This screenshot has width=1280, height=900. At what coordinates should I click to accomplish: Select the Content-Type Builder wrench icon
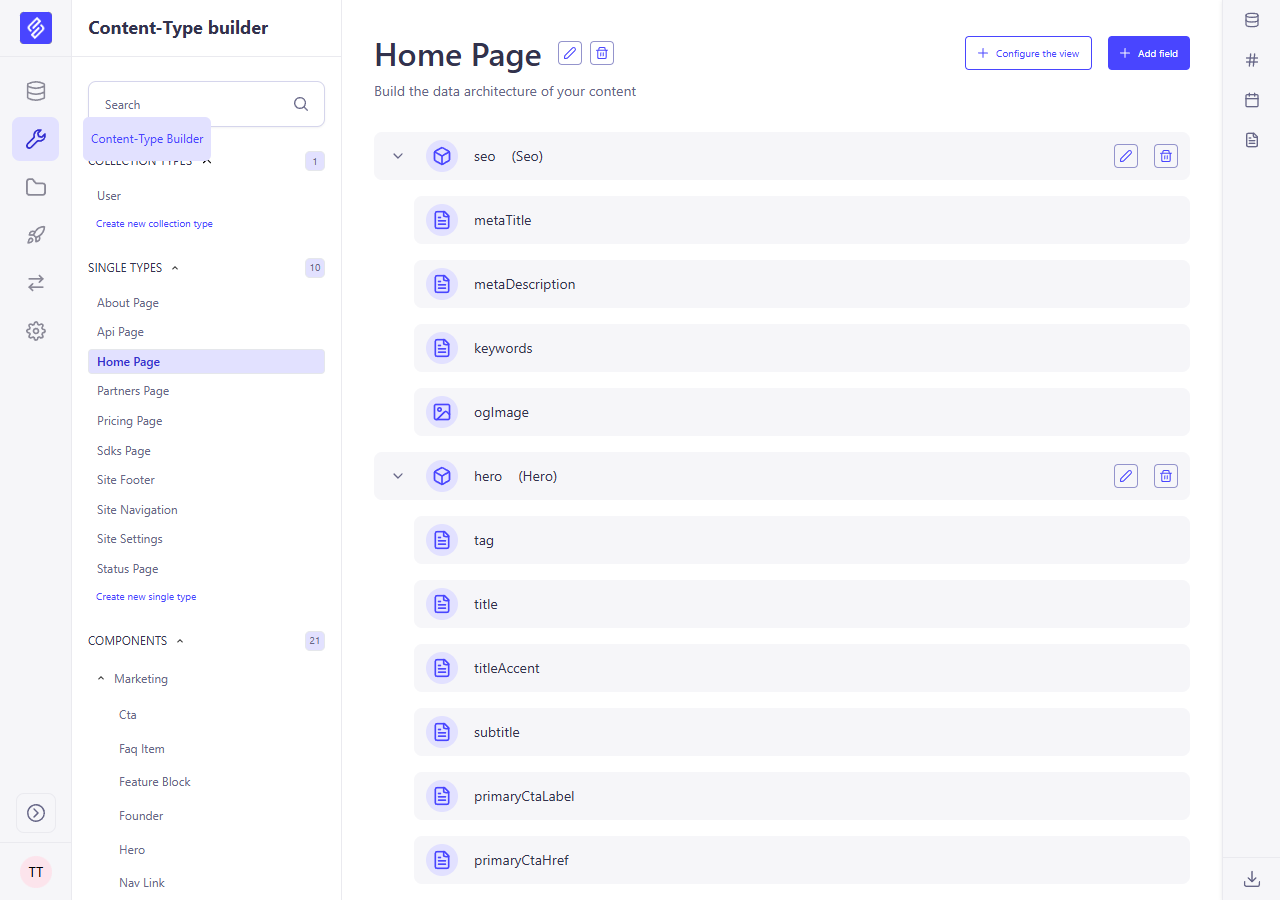(36, 139)
